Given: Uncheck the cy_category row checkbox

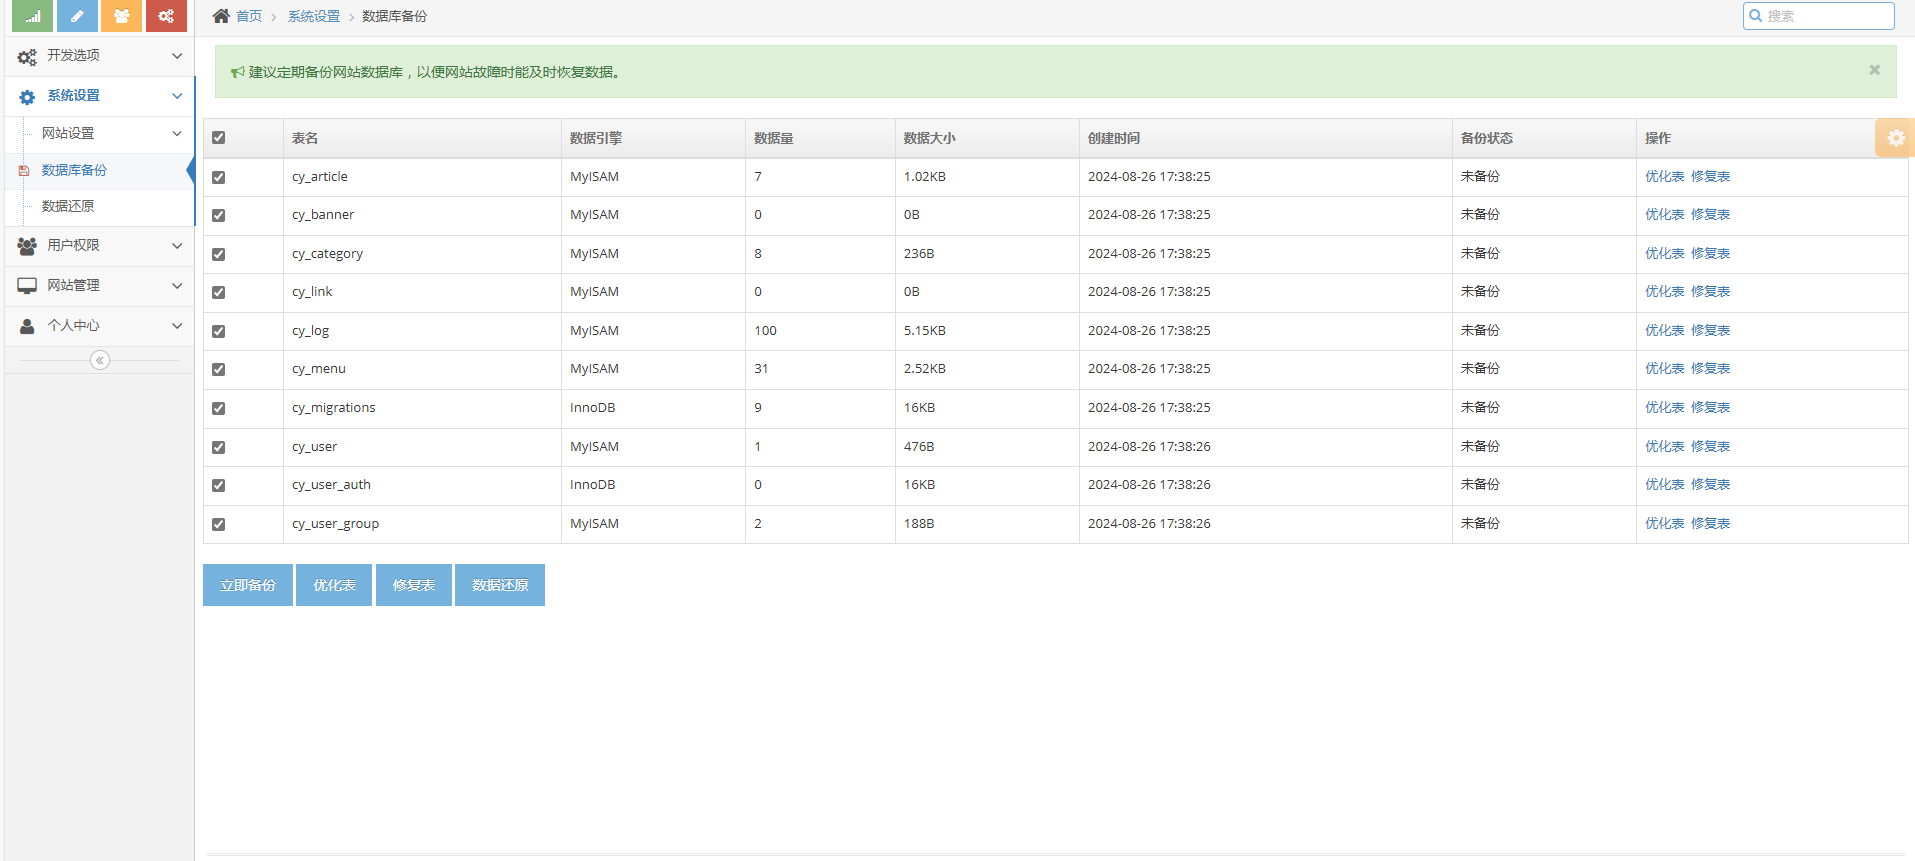Looking at the screenshot, I should (218, 254).
